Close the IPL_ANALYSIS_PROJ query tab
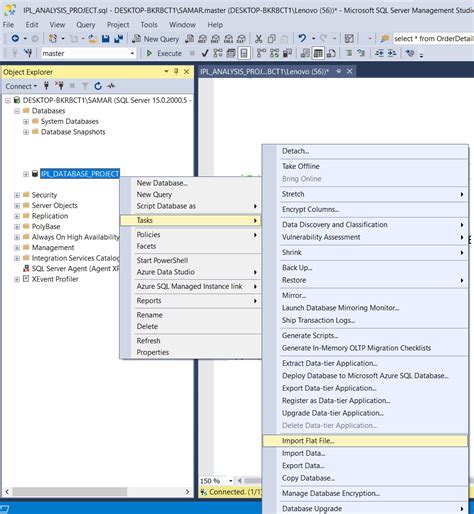The width and height of the screenshot is (474, 514). (x=350, y=71)
